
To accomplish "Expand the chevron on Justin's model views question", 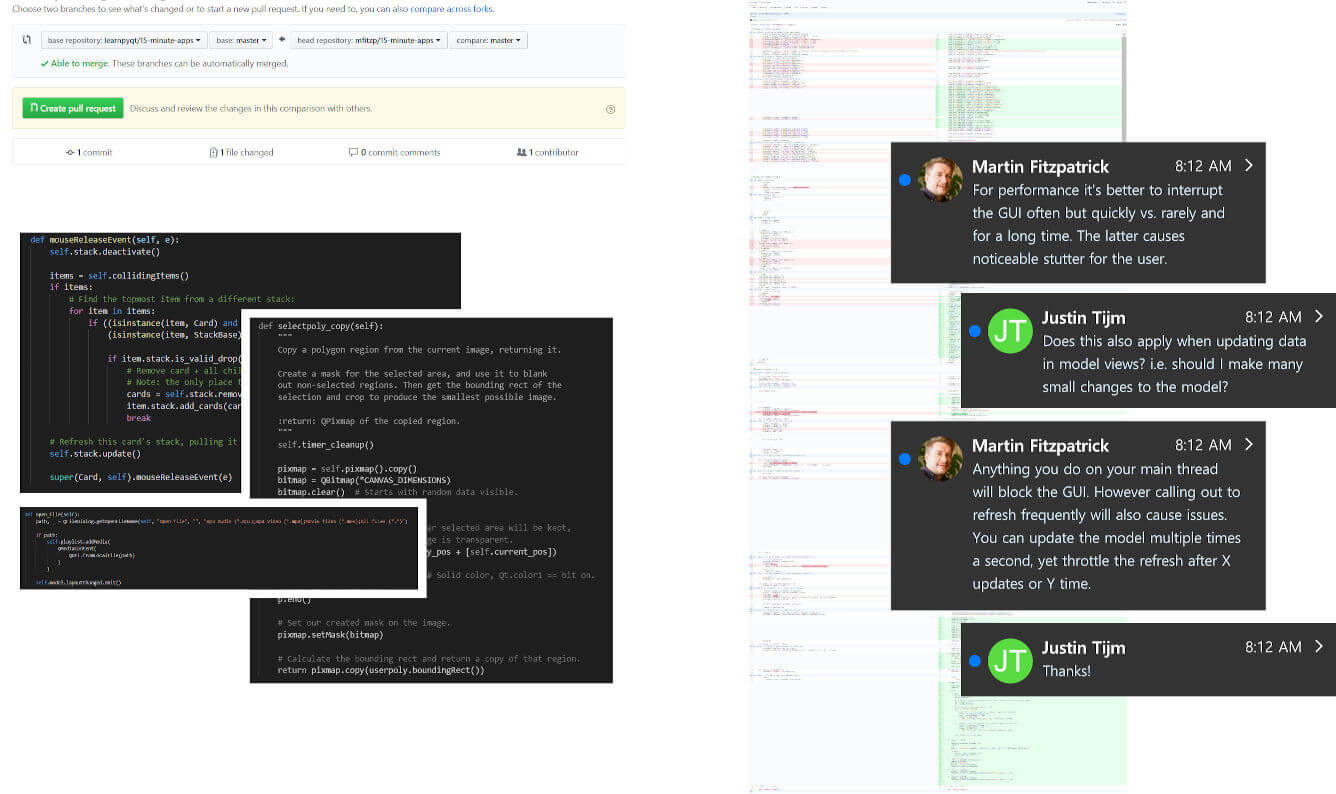I will pyautogui.click(x=1319, y=316).
